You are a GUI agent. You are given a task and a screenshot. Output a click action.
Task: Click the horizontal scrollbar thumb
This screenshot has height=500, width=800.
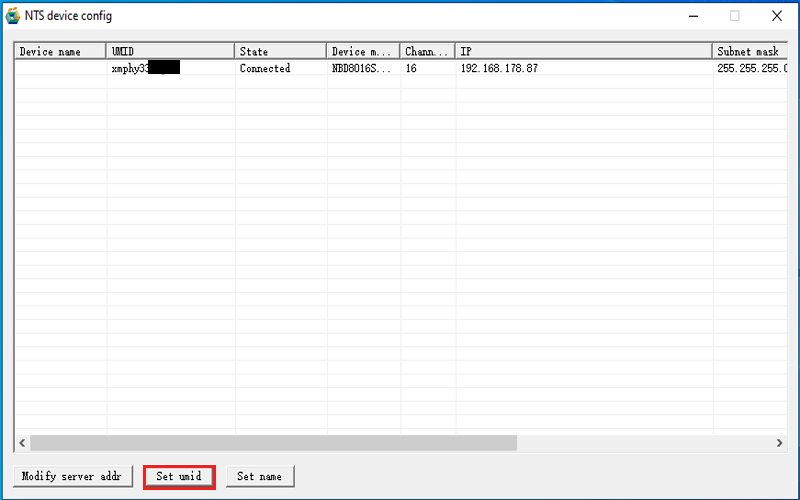[273, 443]
